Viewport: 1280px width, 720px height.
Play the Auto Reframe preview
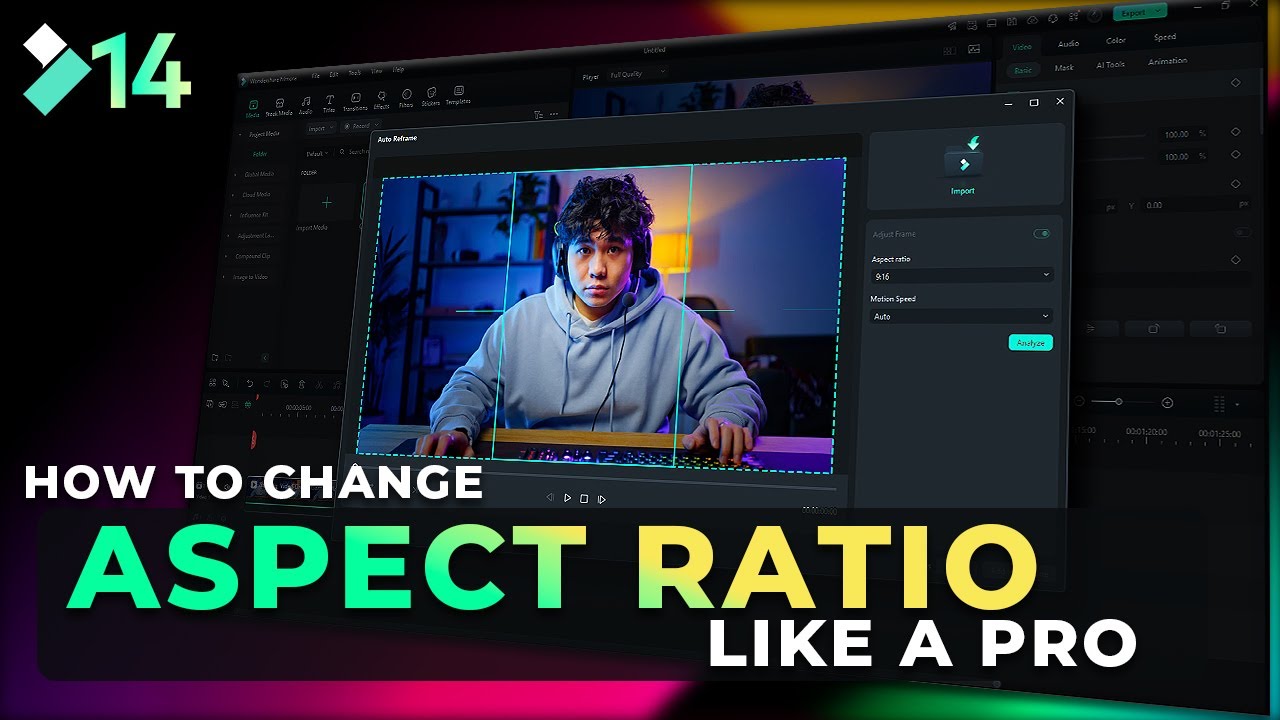567,497
